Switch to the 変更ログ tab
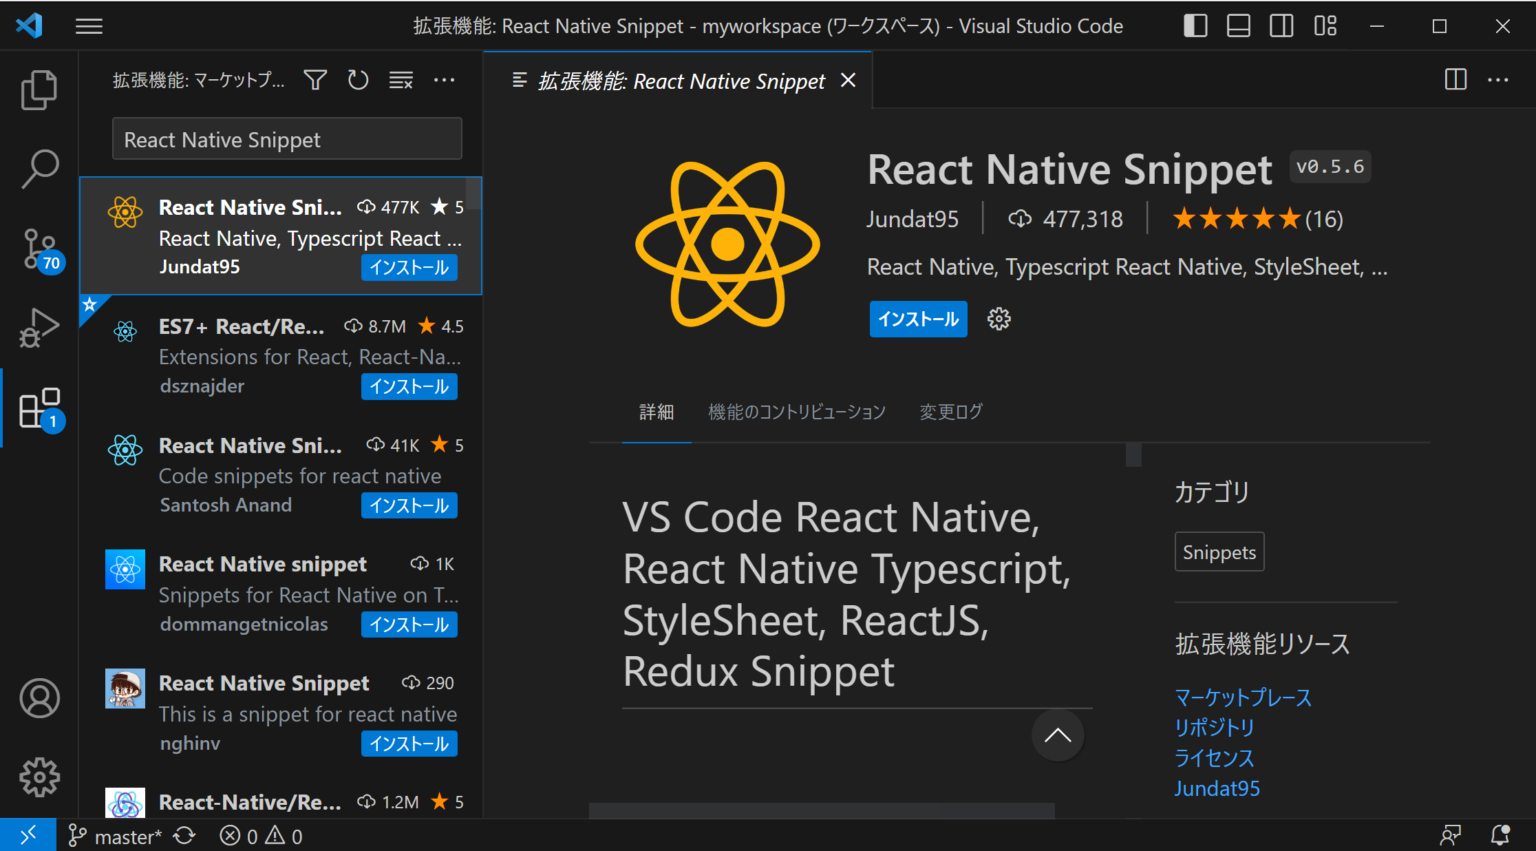 pyautogui.click(x=950, y=411)
